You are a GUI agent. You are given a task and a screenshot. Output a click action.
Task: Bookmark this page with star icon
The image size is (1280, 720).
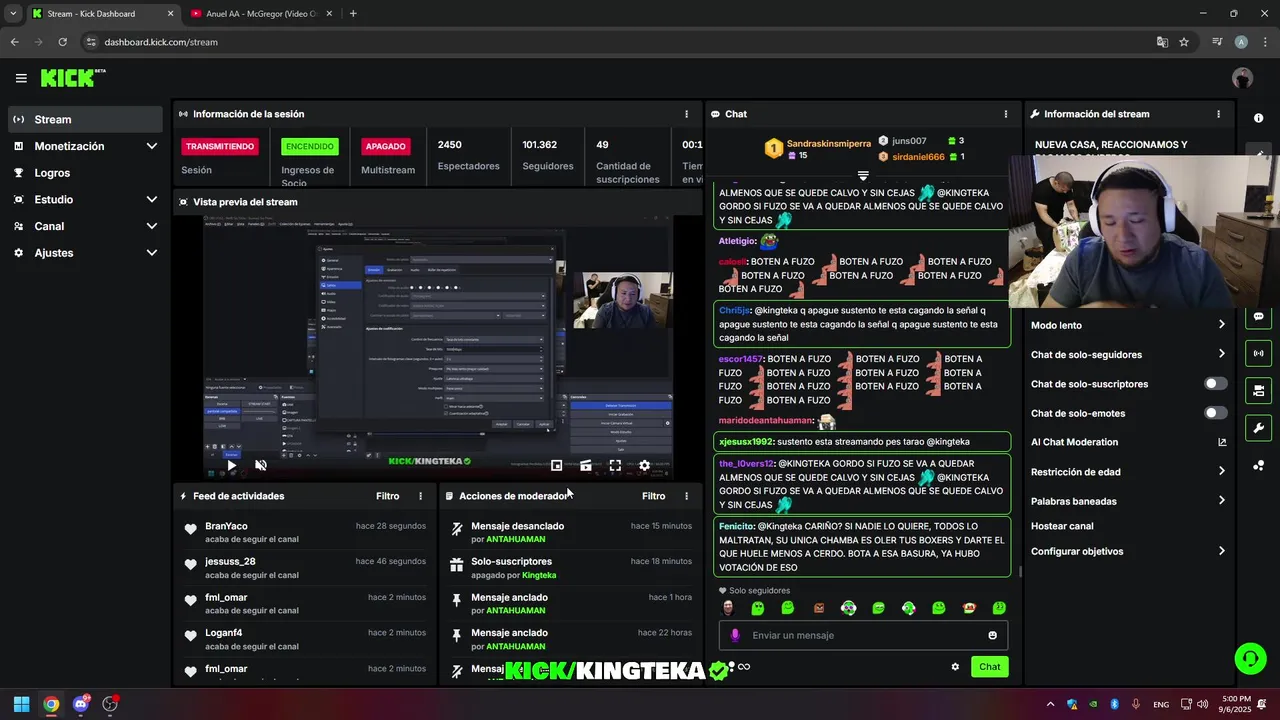(1184, 42)
